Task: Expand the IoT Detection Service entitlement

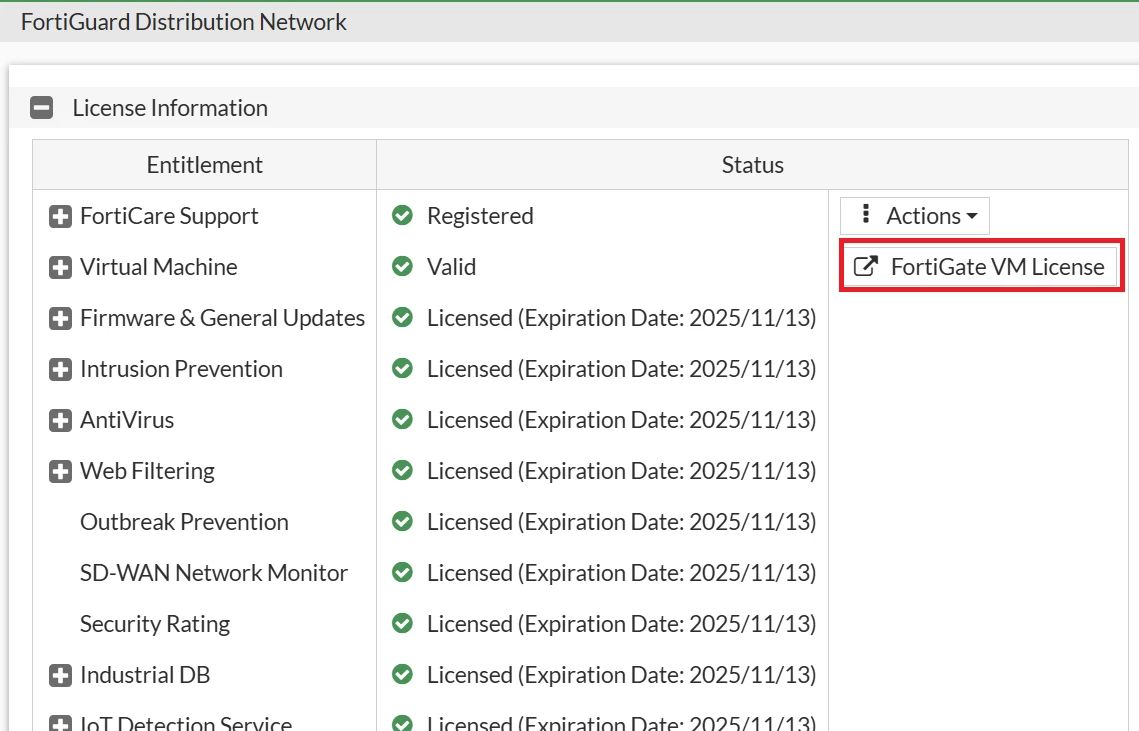Action: coord(60,723)
